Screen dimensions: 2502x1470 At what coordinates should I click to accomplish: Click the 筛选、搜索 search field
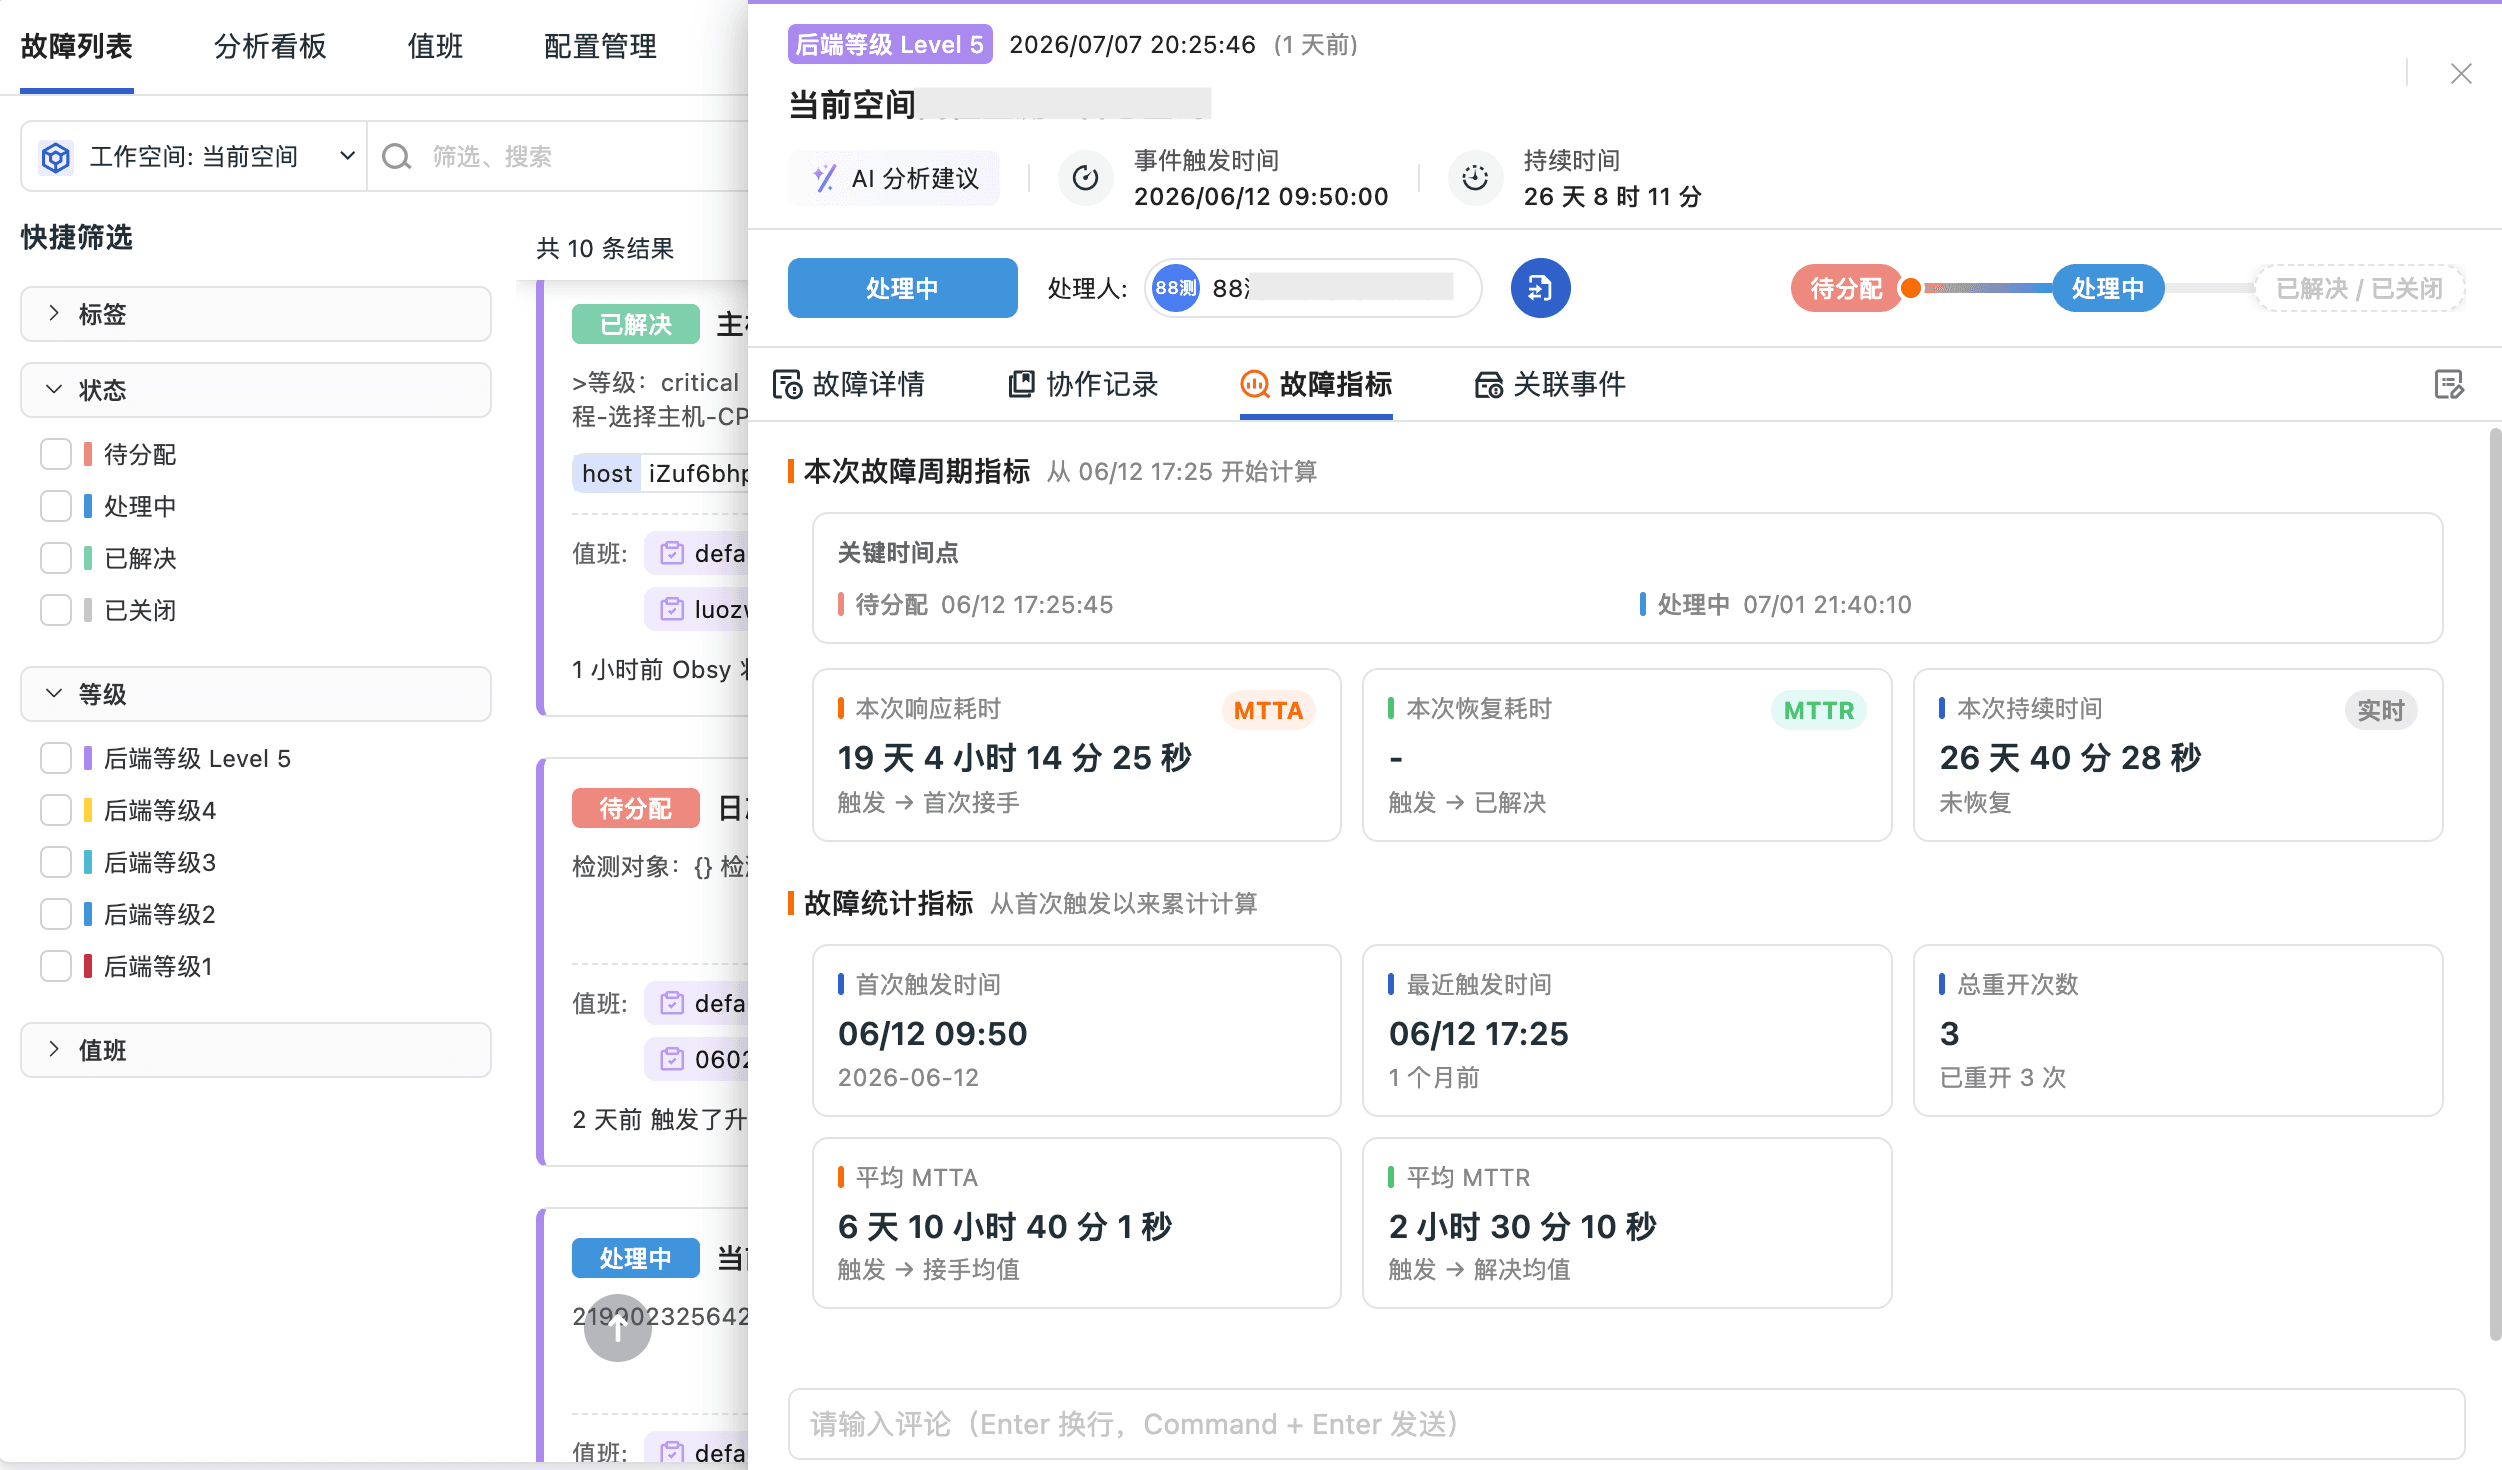pos(560,157)
